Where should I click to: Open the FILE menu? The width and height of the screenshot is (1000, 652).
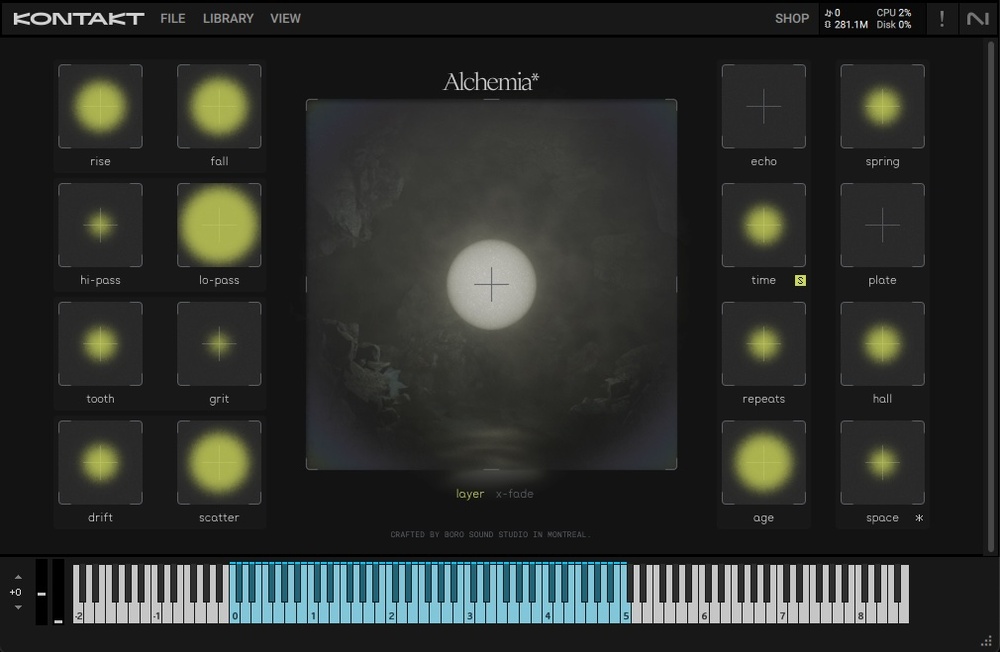pos(173,18)
